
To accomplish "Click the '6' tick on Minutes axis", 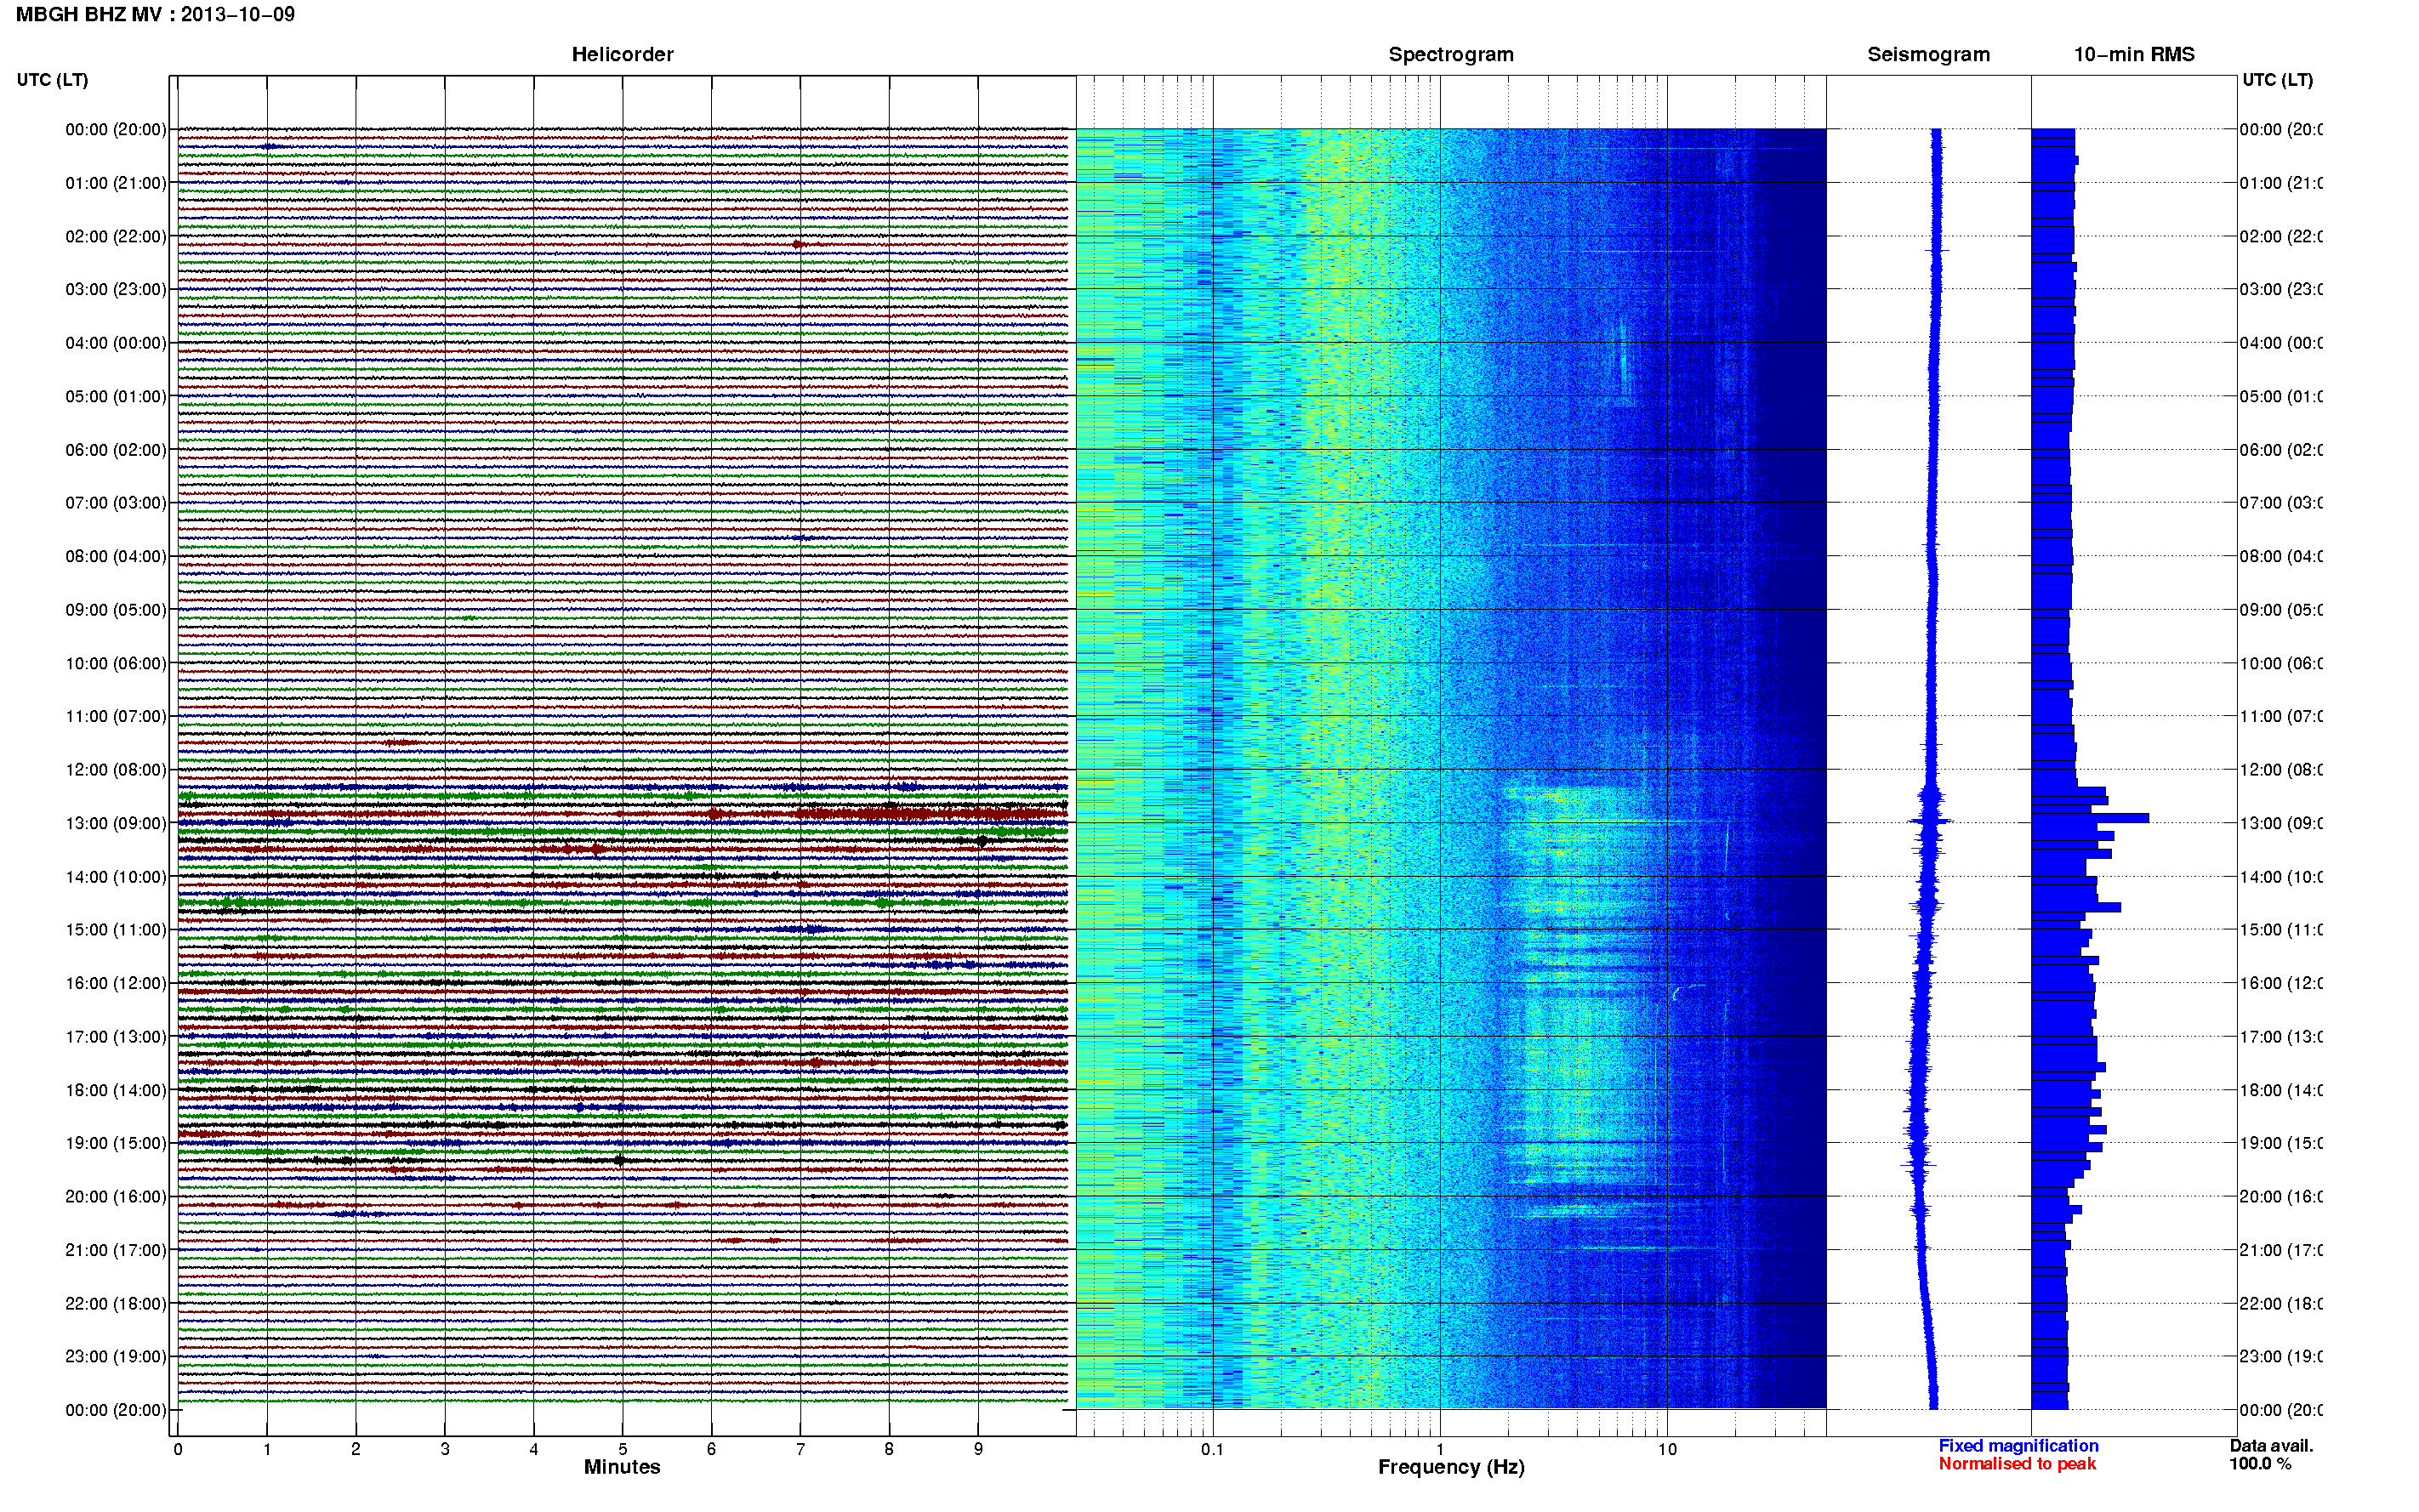I will [x=712, y=1449].
